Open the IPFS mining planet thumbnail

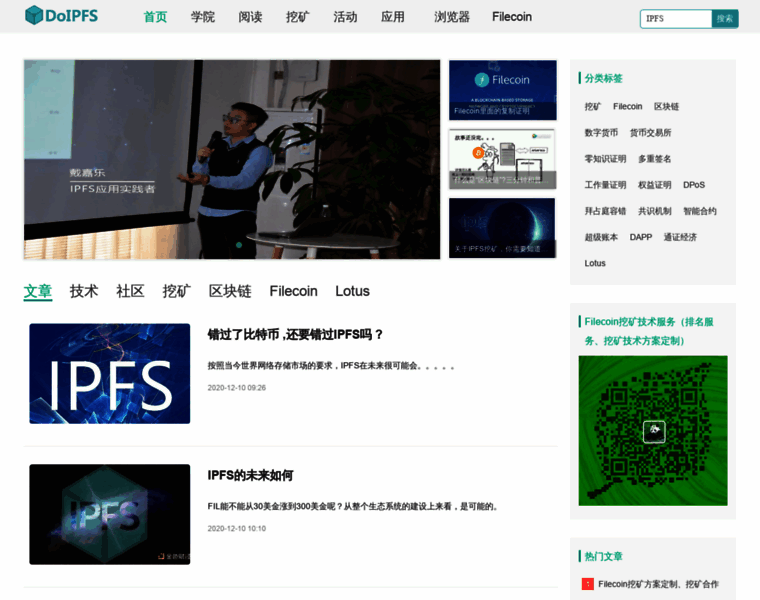[502, 227]
